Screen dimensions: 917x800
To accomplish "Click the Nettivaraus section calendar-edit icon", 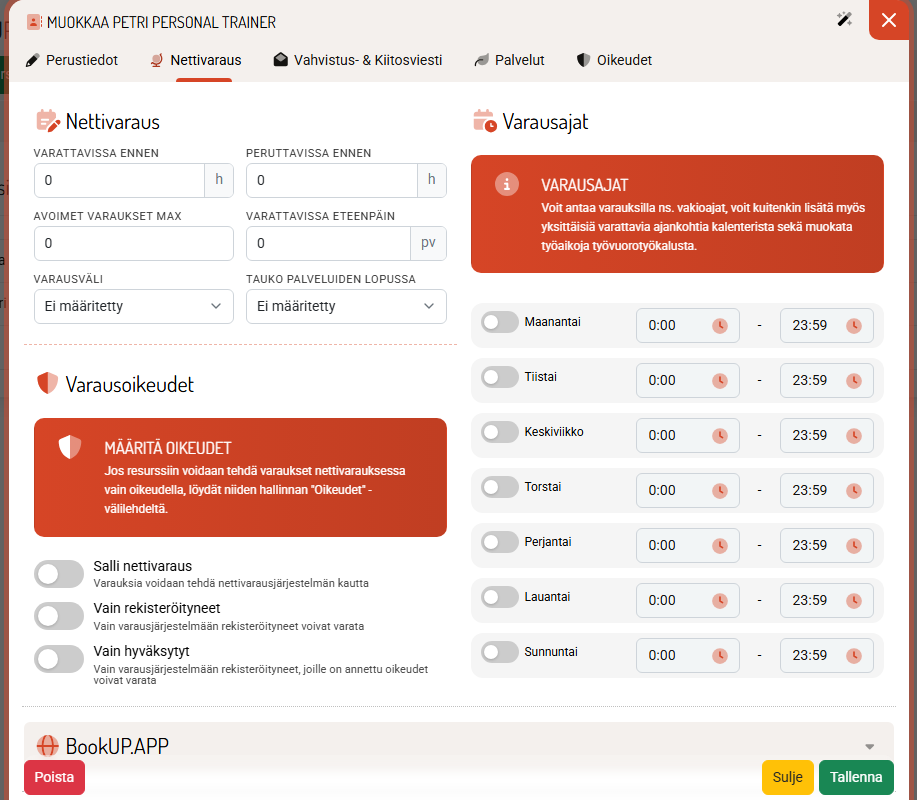I will [48, 120].
